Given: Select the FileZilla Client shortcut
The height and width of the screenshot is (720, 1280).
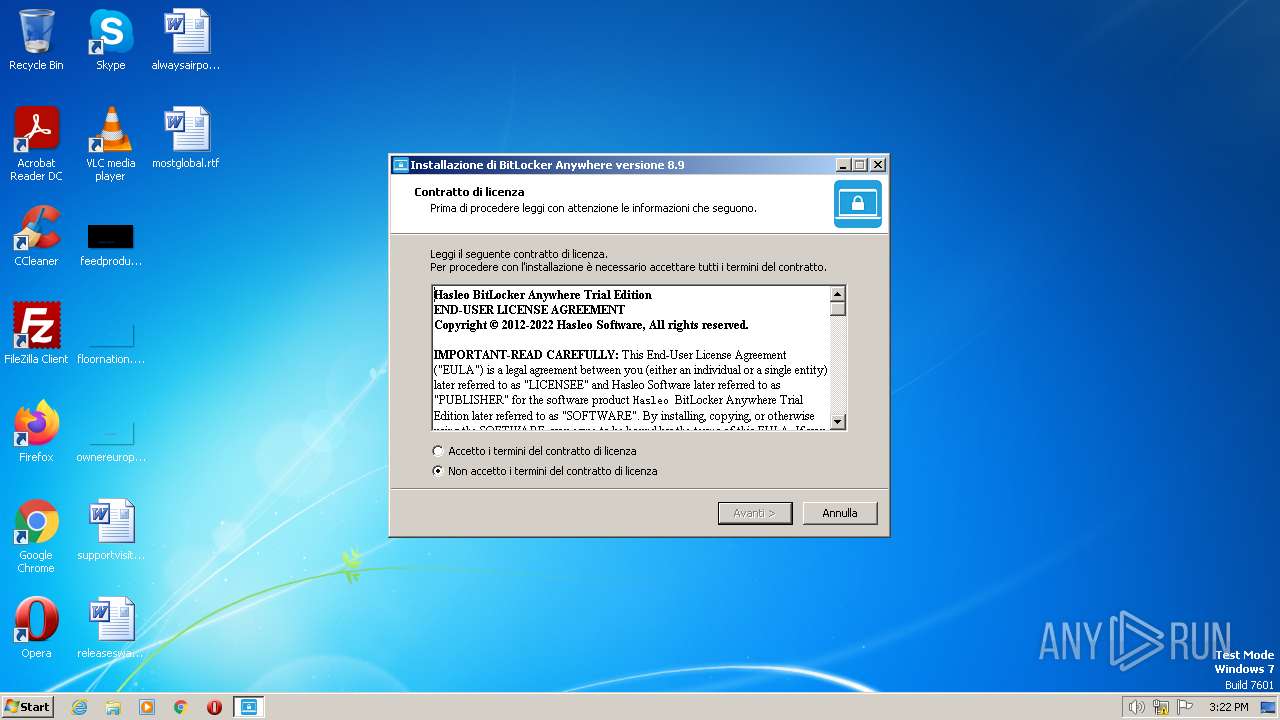Looking at the screenshot, I should pyautogui.click(x=36, y=334).
